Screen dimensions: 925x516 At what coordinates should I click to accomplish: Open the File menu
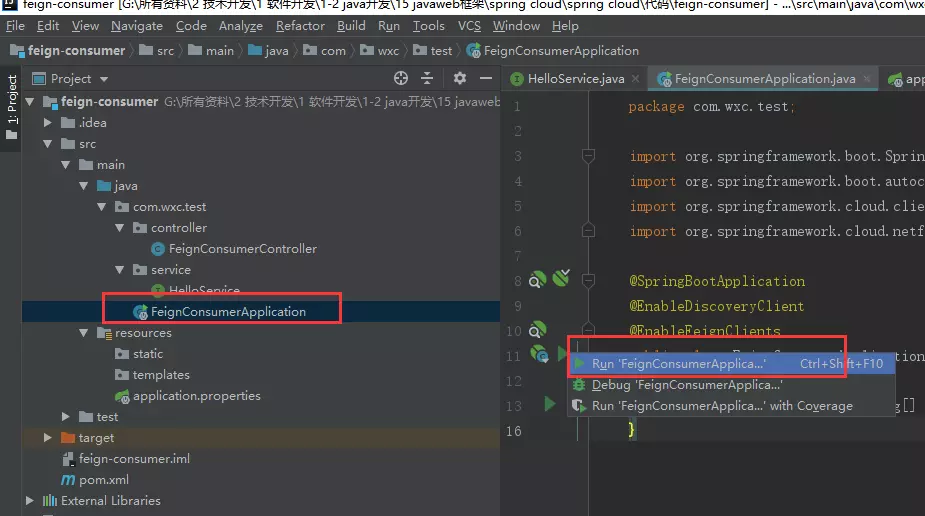15,26
